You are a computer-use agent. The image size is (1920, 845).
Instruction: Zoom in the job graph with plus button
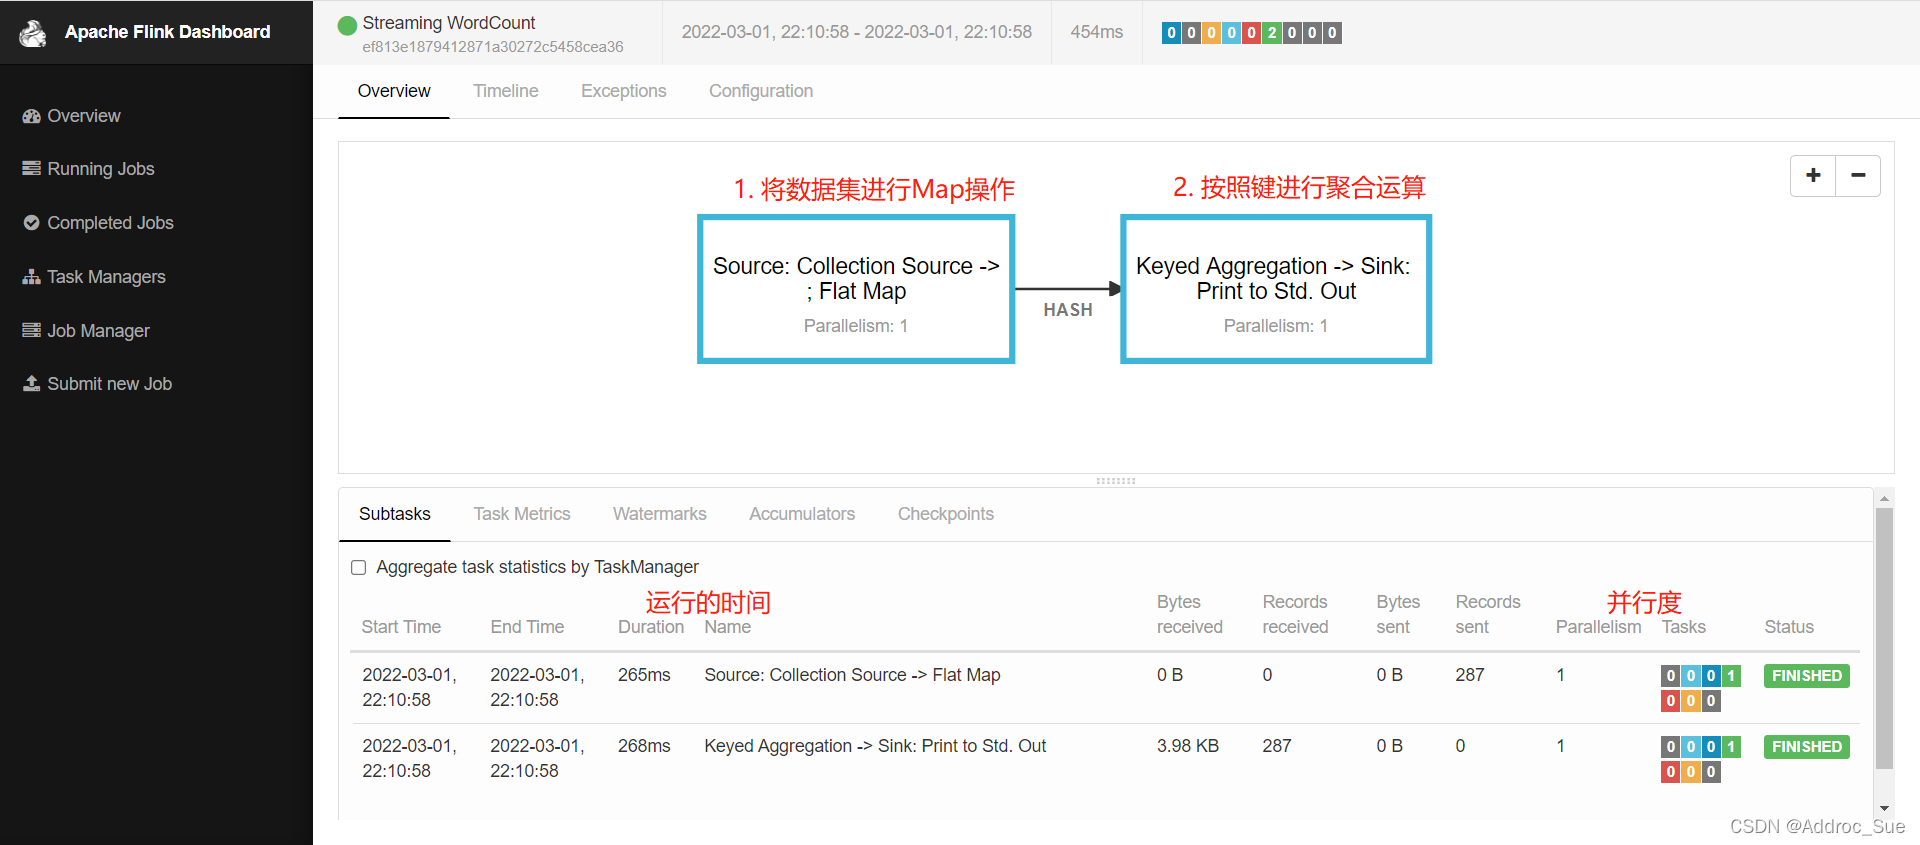[x=1813, y=176]
